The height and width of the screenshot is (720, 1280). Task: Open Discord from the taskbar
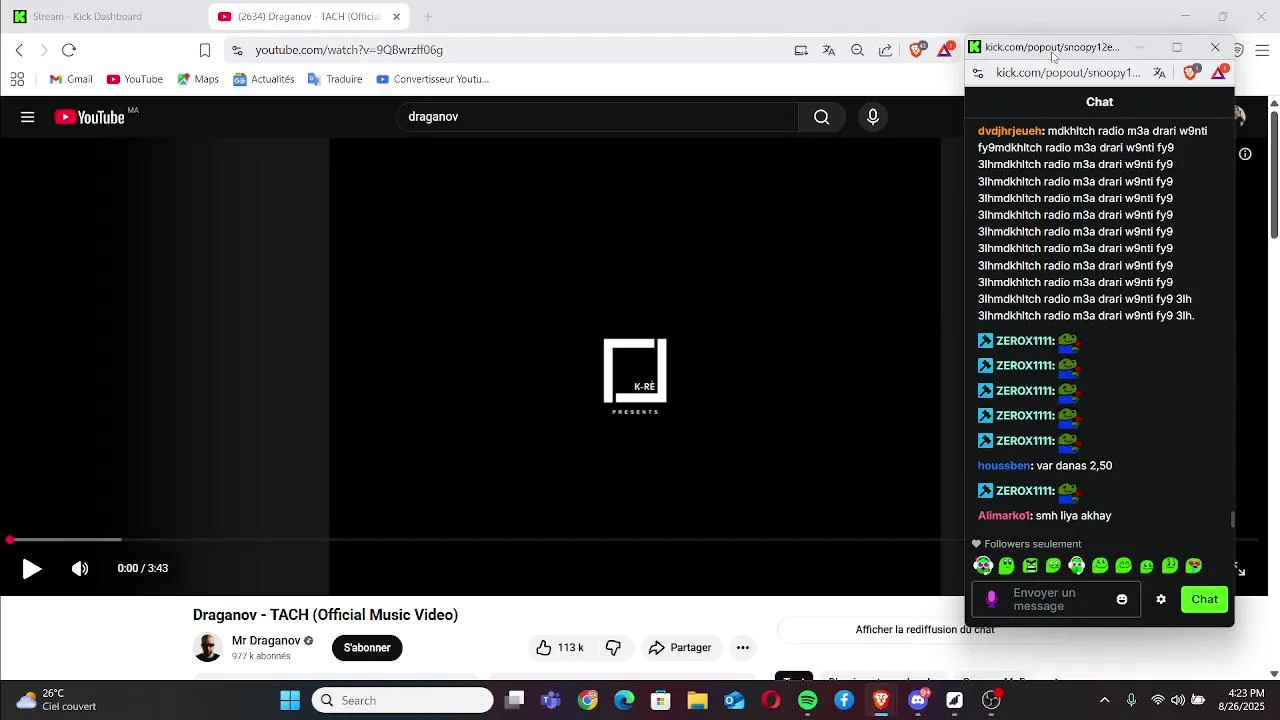click(917, 700)
